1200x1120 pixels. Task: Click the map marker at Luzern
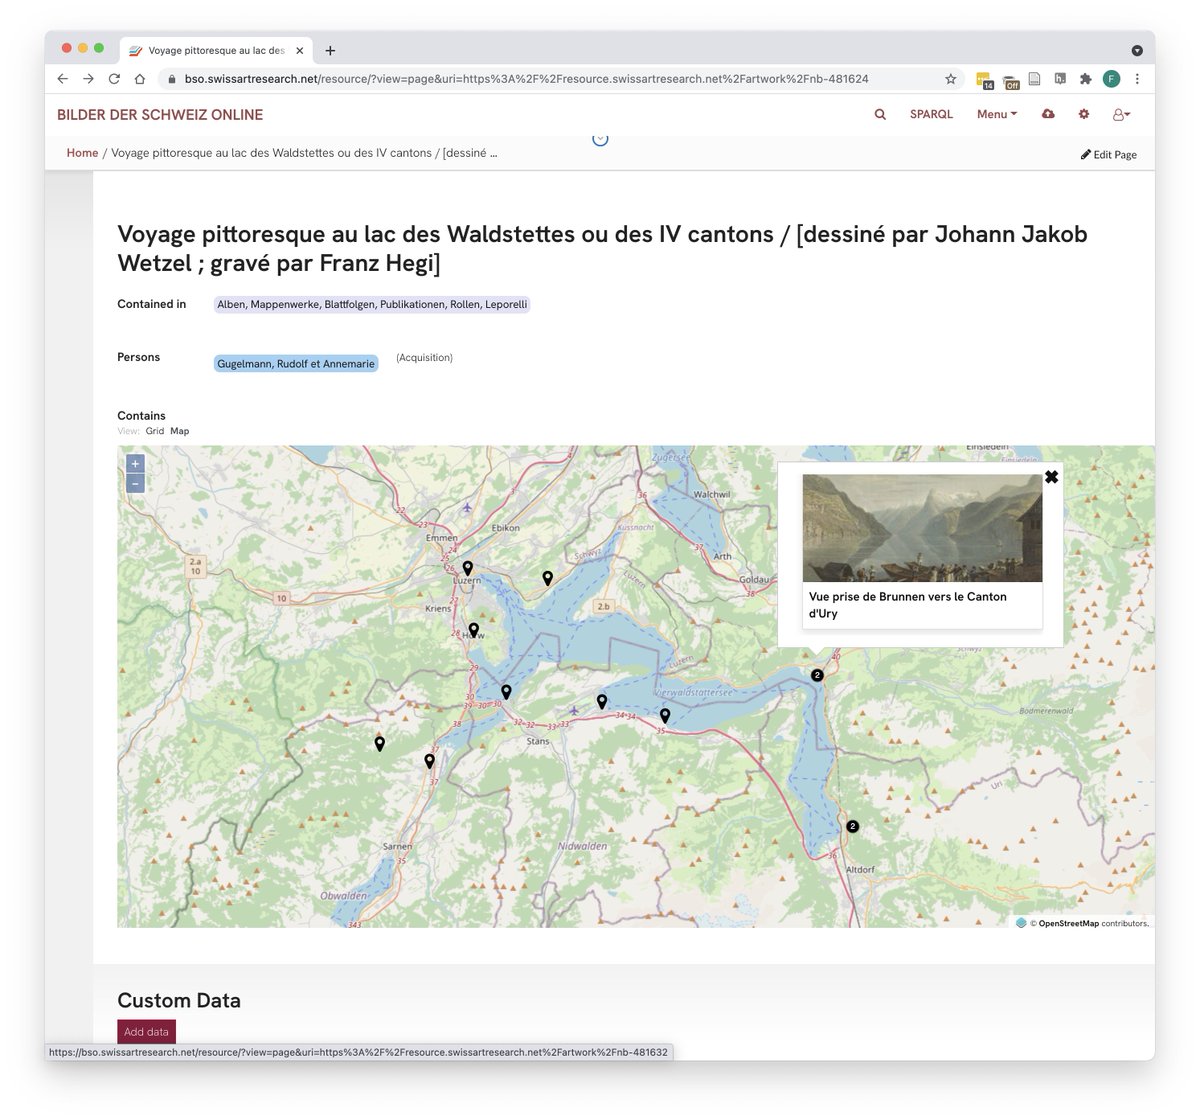467,568
